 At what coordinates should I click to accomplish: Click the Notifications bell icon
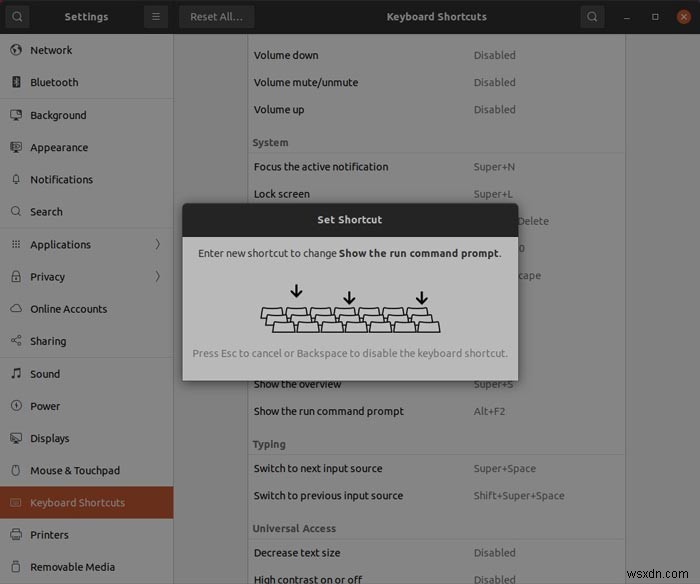coord(16,179)
